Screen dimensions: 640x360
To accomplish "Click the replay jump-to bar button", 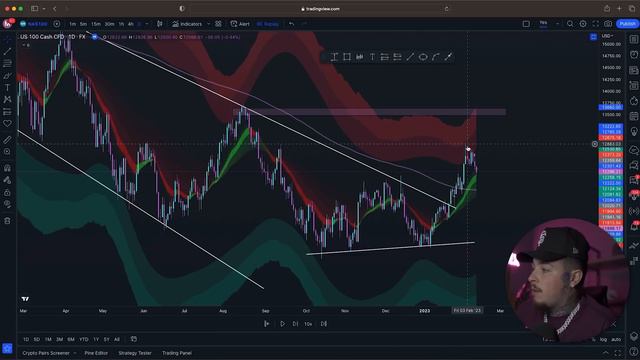I will (x=267, y=324).
